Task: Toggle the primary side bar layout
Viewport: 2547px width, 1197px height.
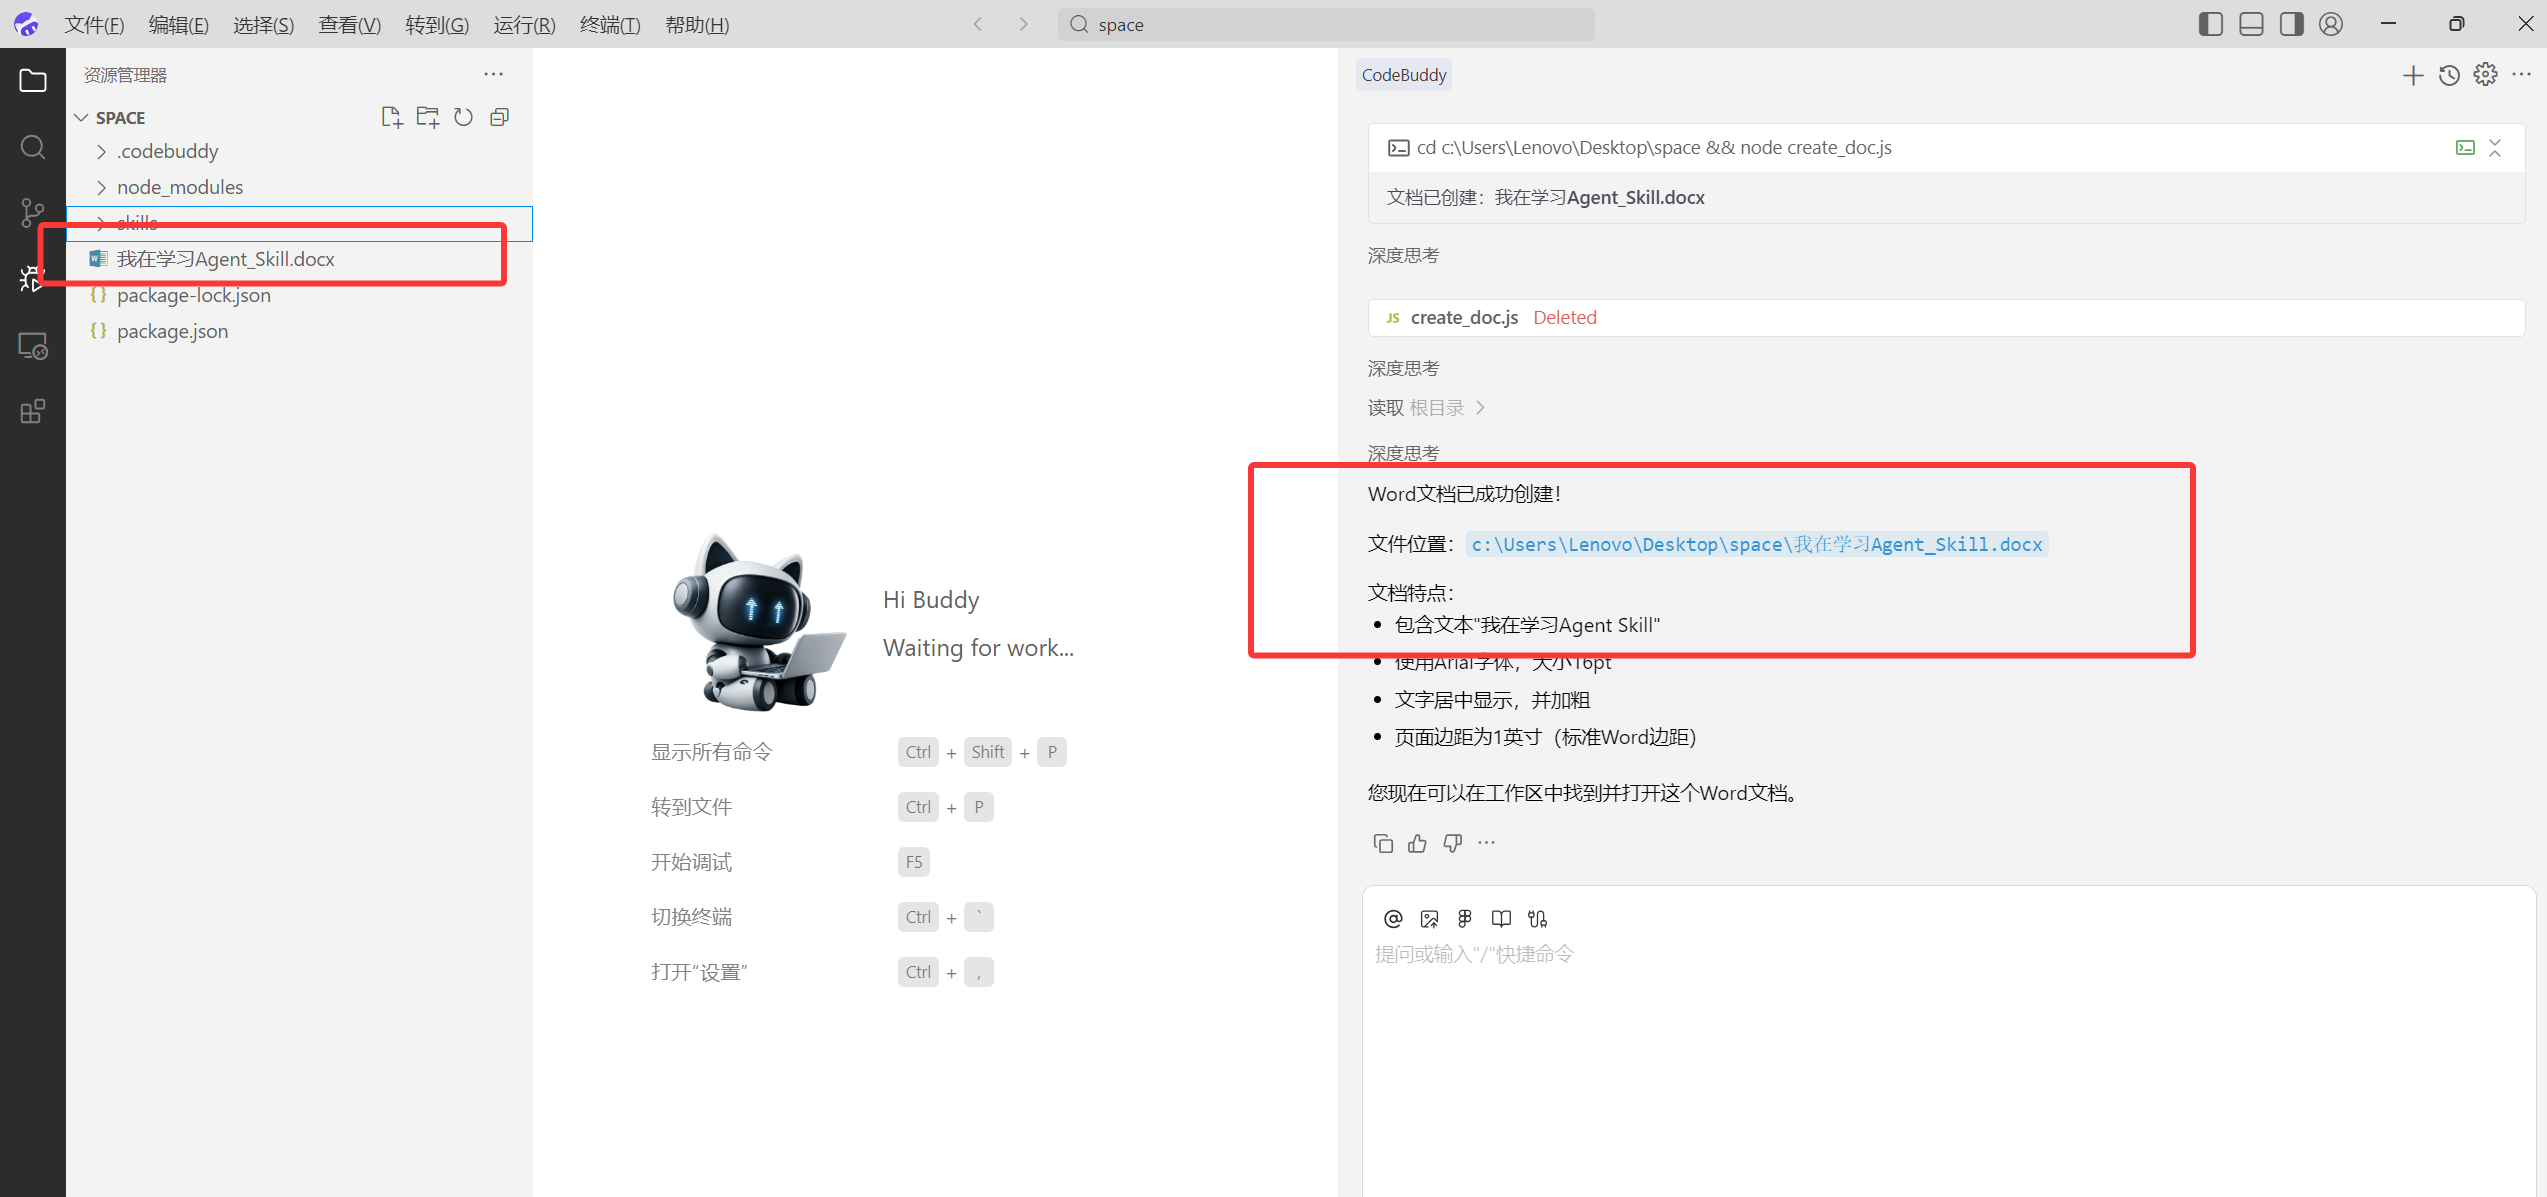Action: (2211, 24)
